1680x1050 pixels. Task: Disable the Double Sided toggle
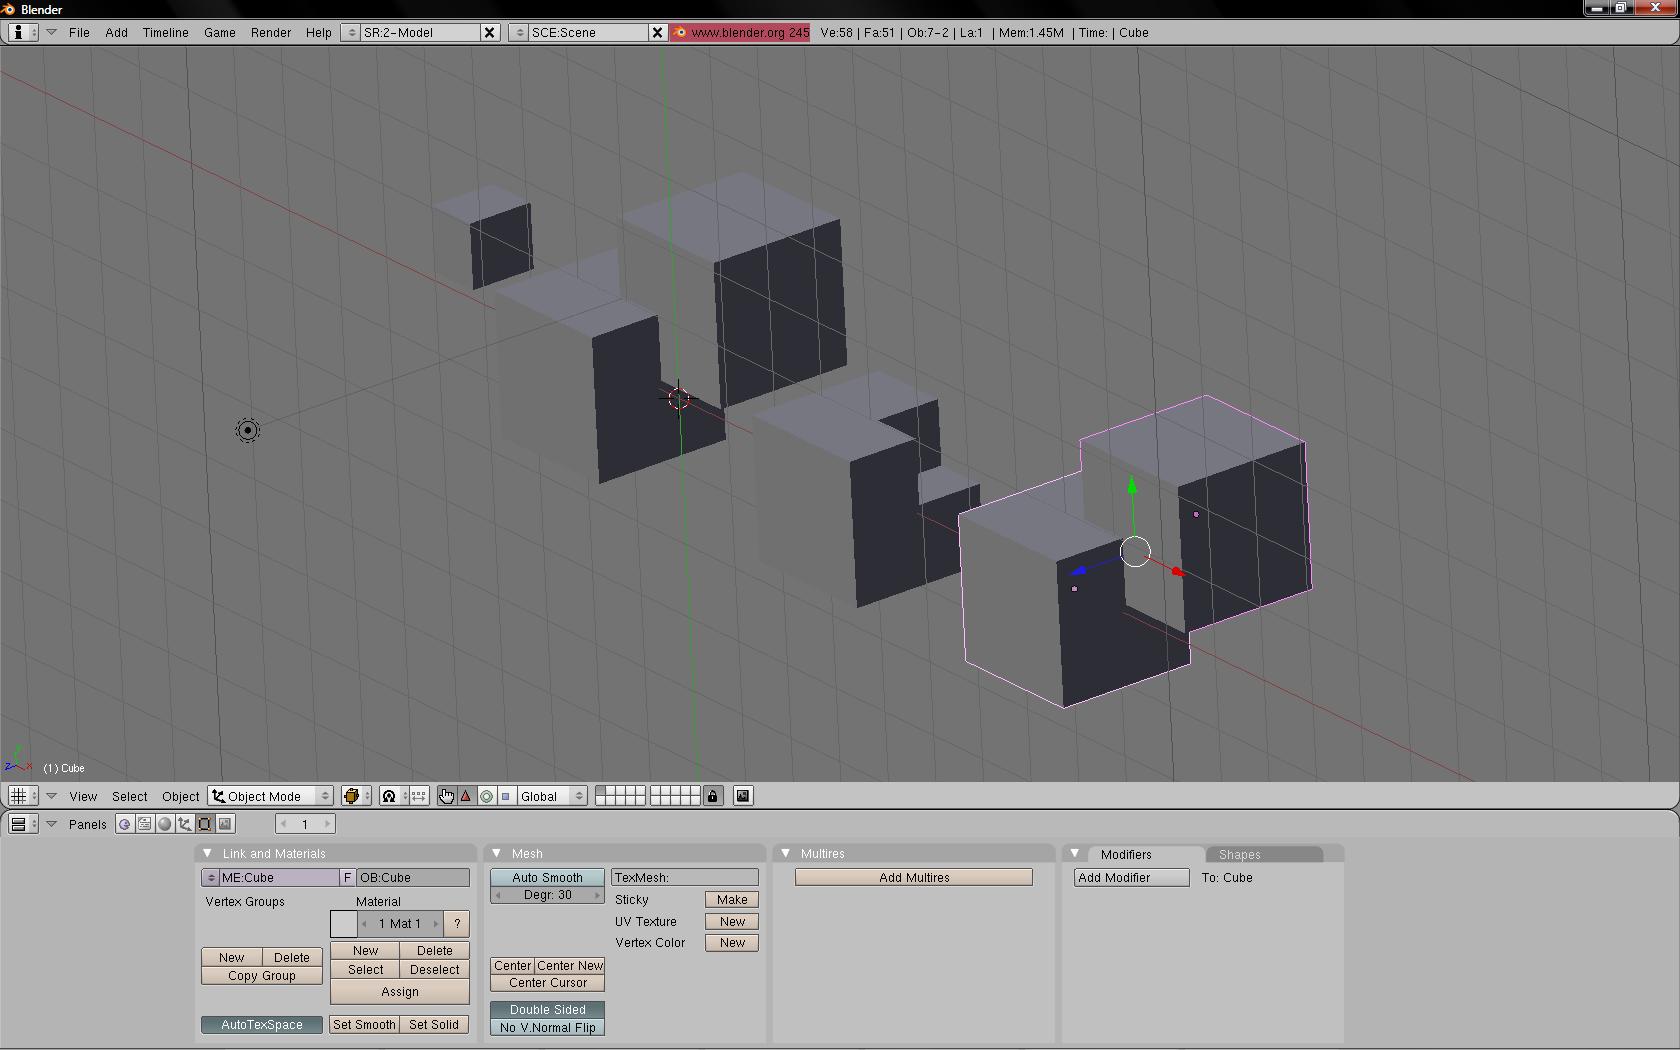click(547, 1009)
